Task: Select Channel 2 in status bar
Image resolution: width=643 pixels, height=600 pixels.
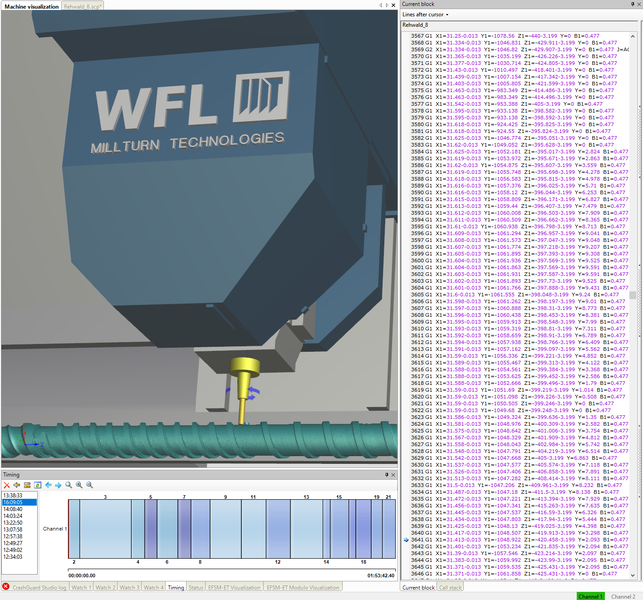Action: coord(623,596)
